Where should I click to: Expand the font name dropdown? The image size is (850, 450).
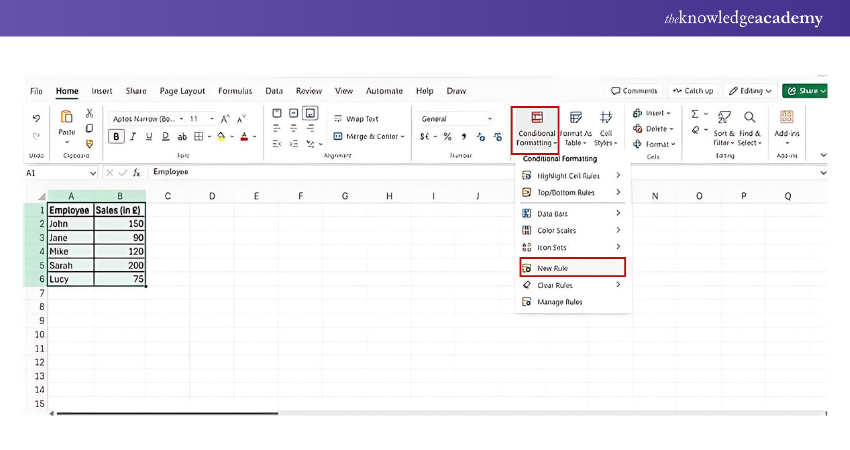pos(182,118)
